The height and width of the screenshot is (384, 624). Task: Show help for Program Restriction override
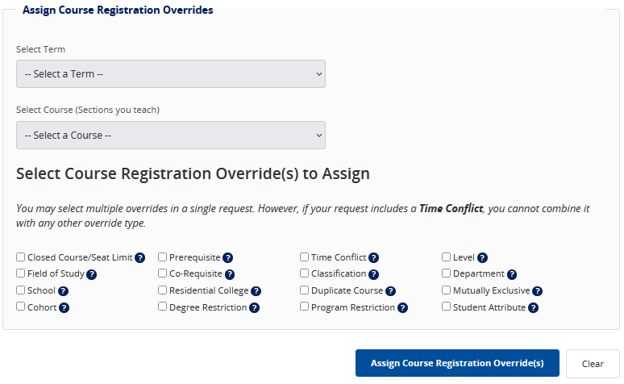tap(402, 308)
